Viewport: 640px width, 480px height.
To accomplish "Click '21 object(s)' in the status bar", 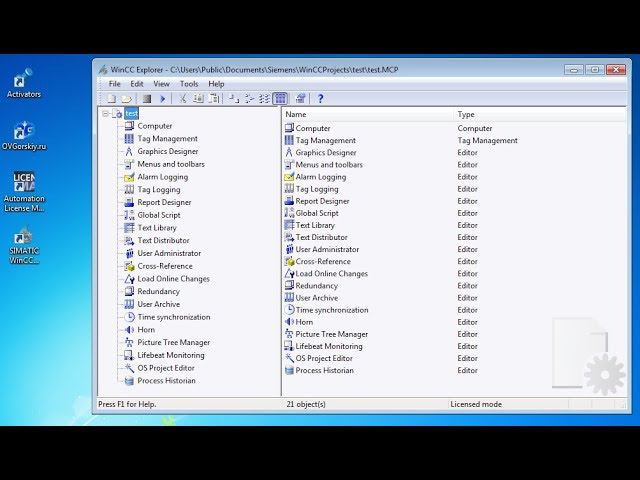I will 306,404.
